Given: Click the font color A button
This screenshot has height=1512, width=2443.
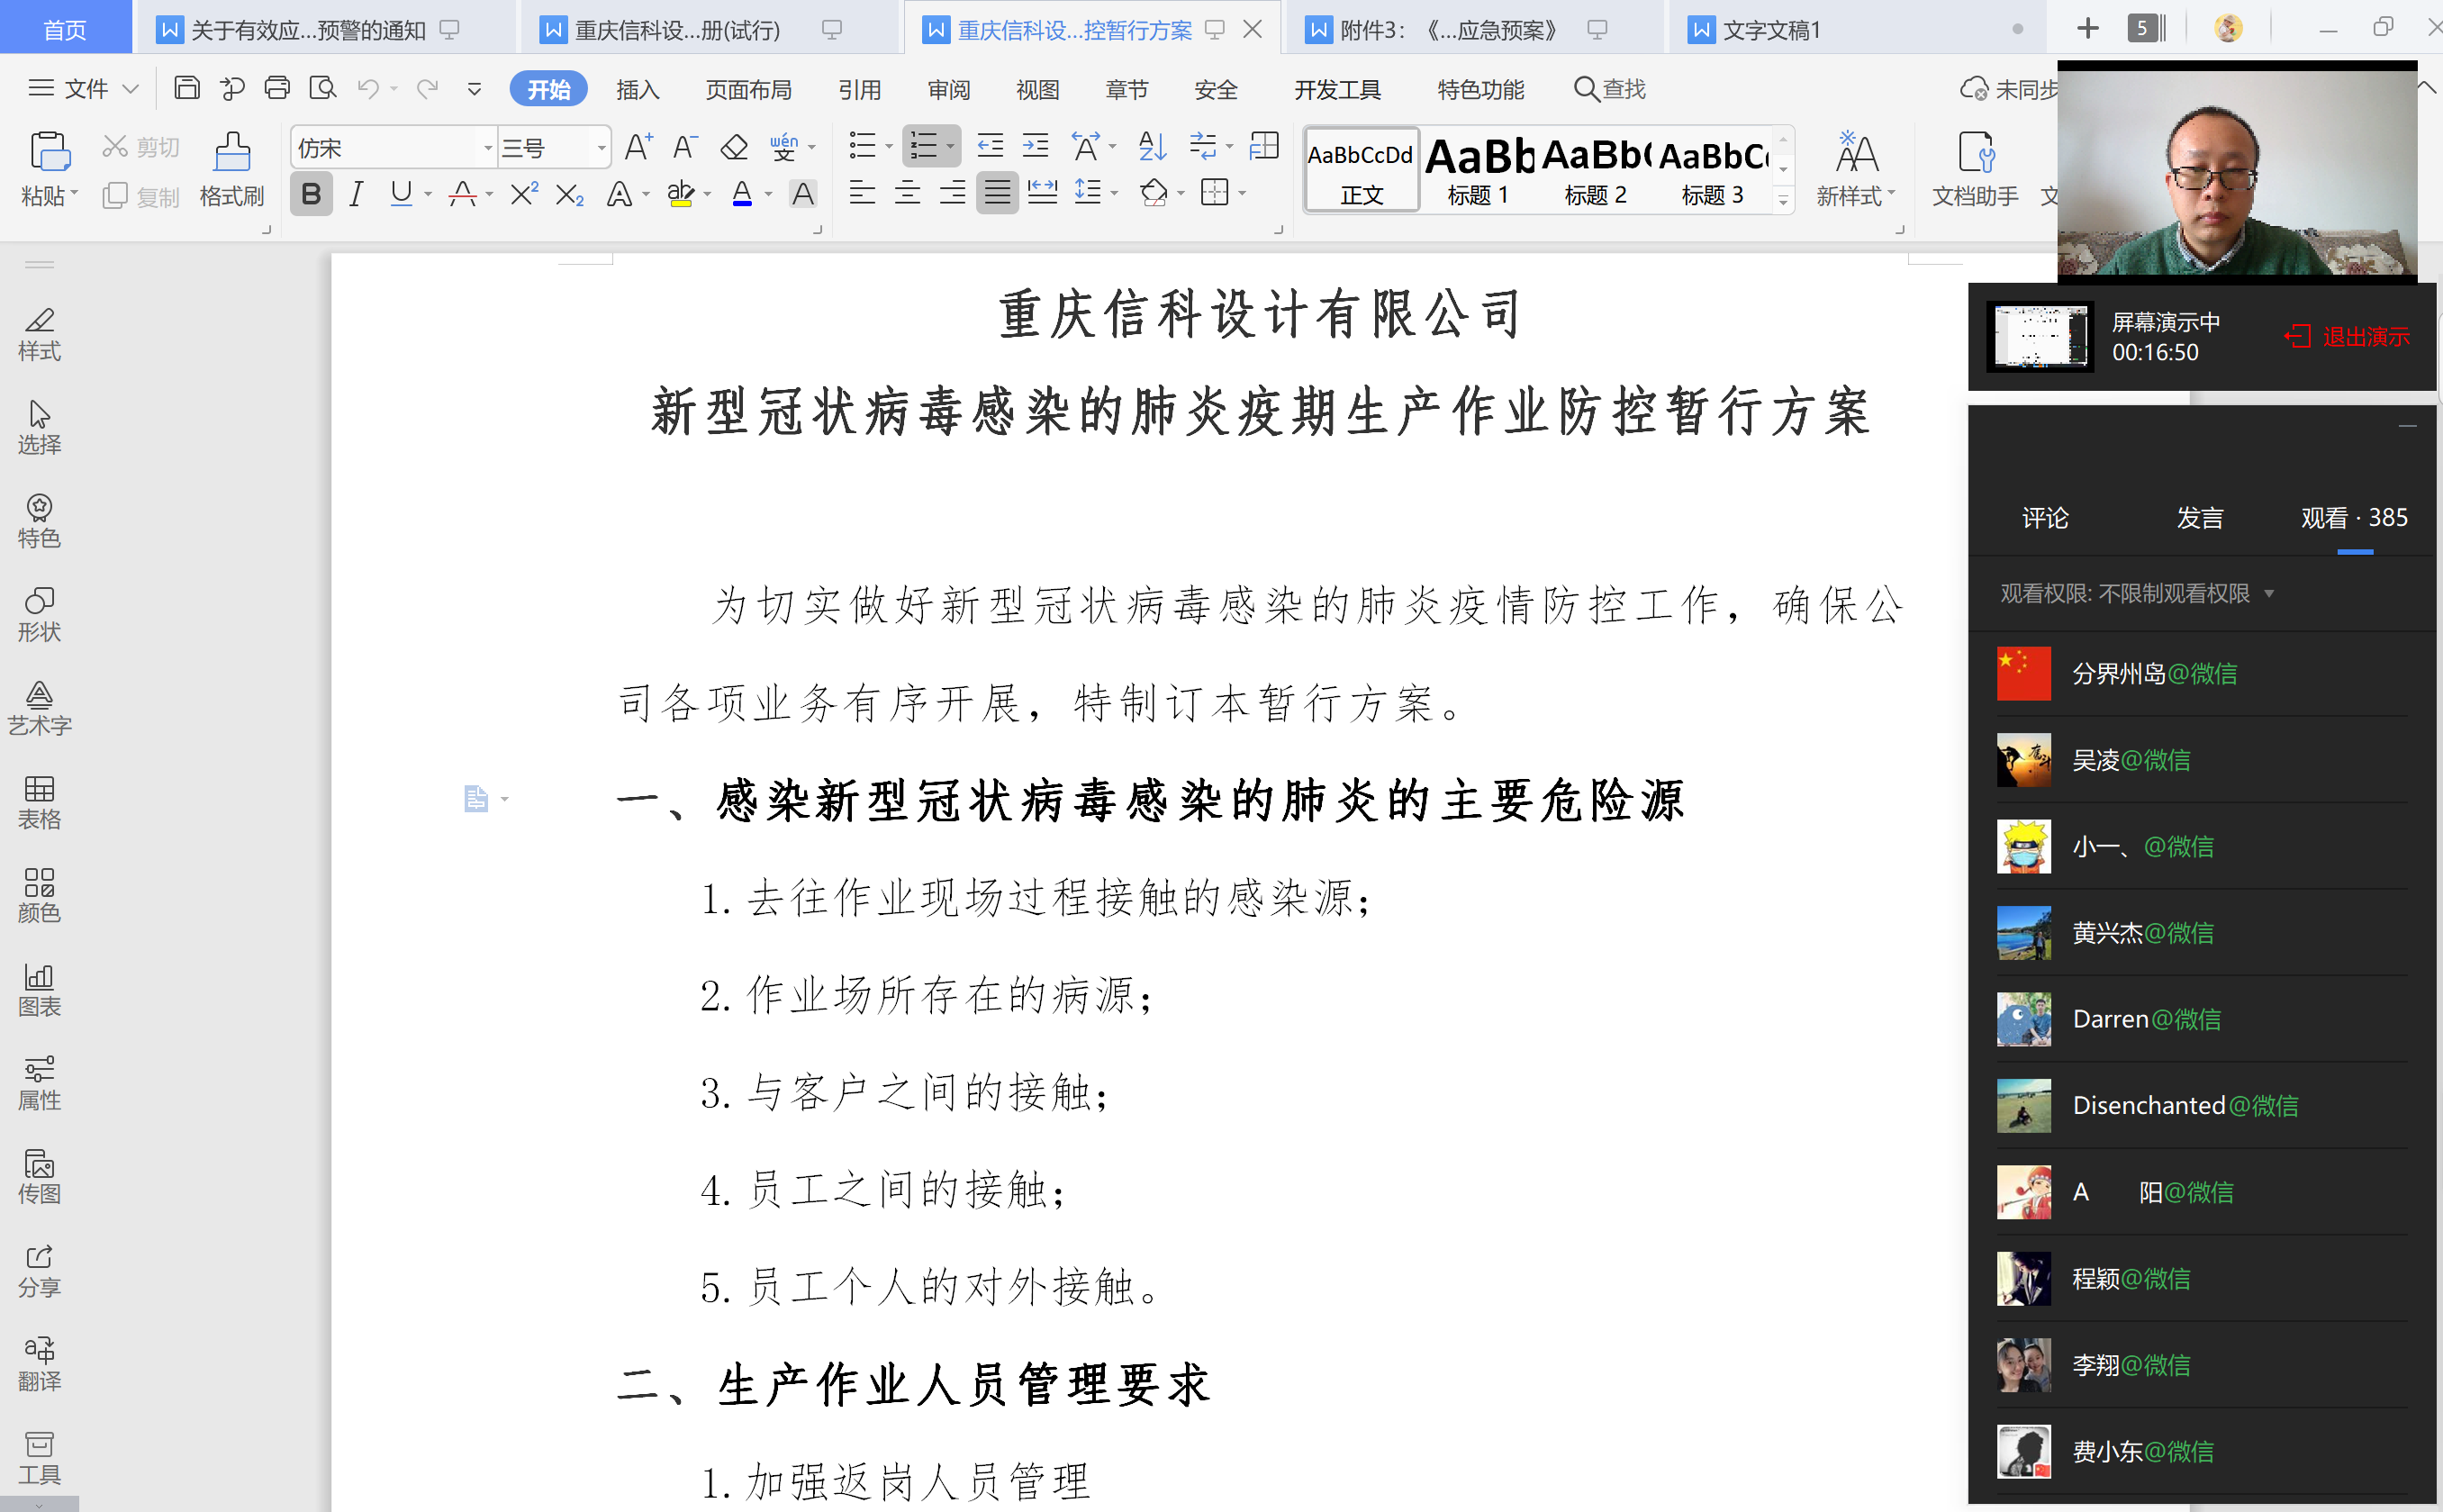Looking at the screenshot, I should [x=741, y=193].
